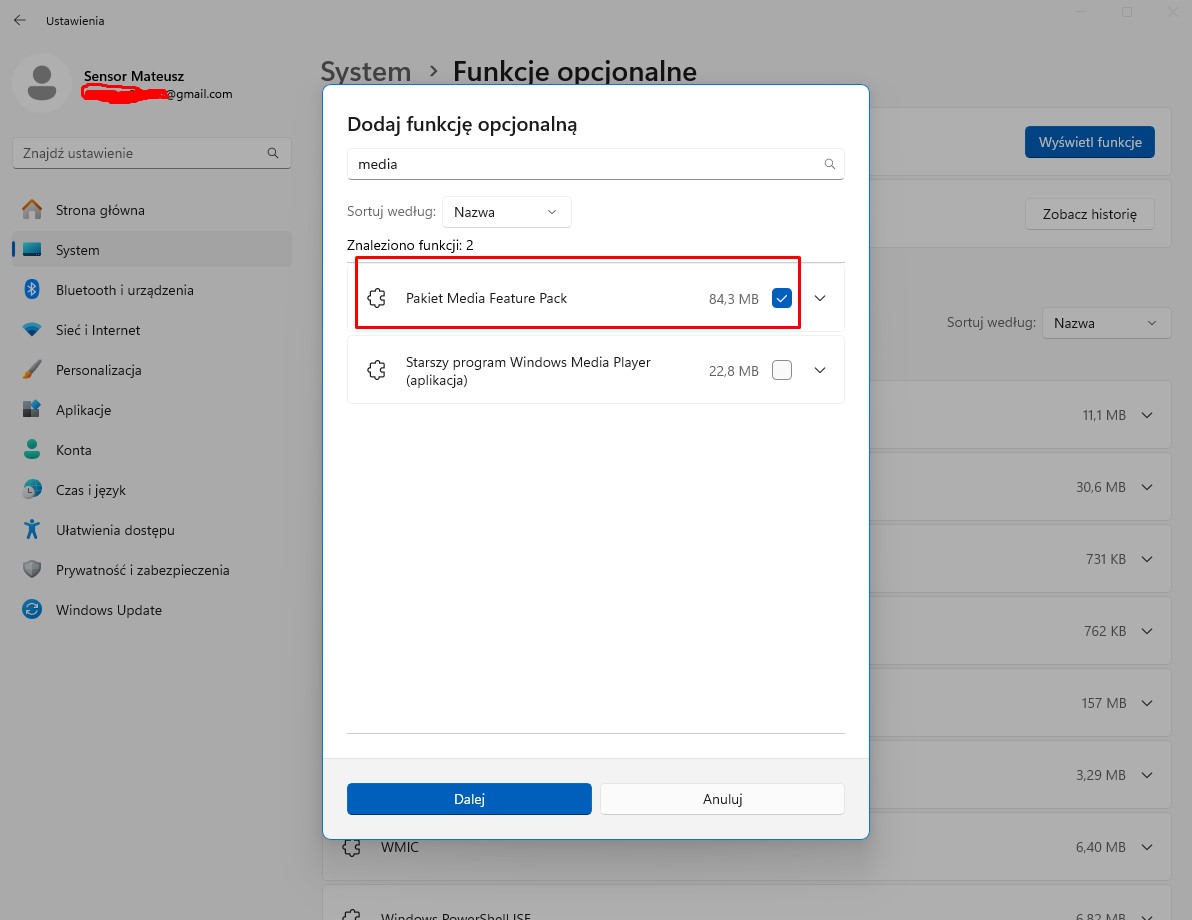Expand Starszy program Windows Media Player chevron

tap(820, 370)
